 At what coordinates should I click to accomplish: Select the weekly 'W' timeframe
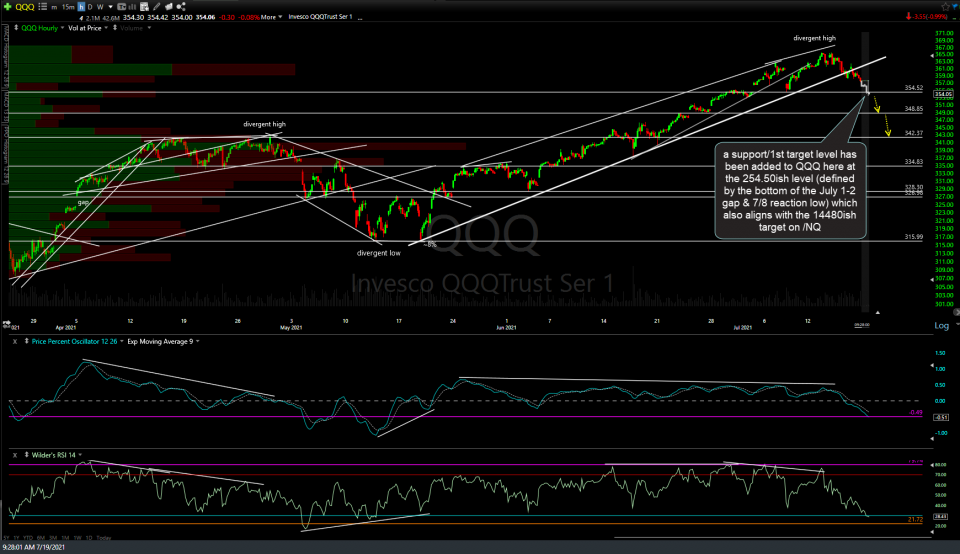click(x=100, y=7)
